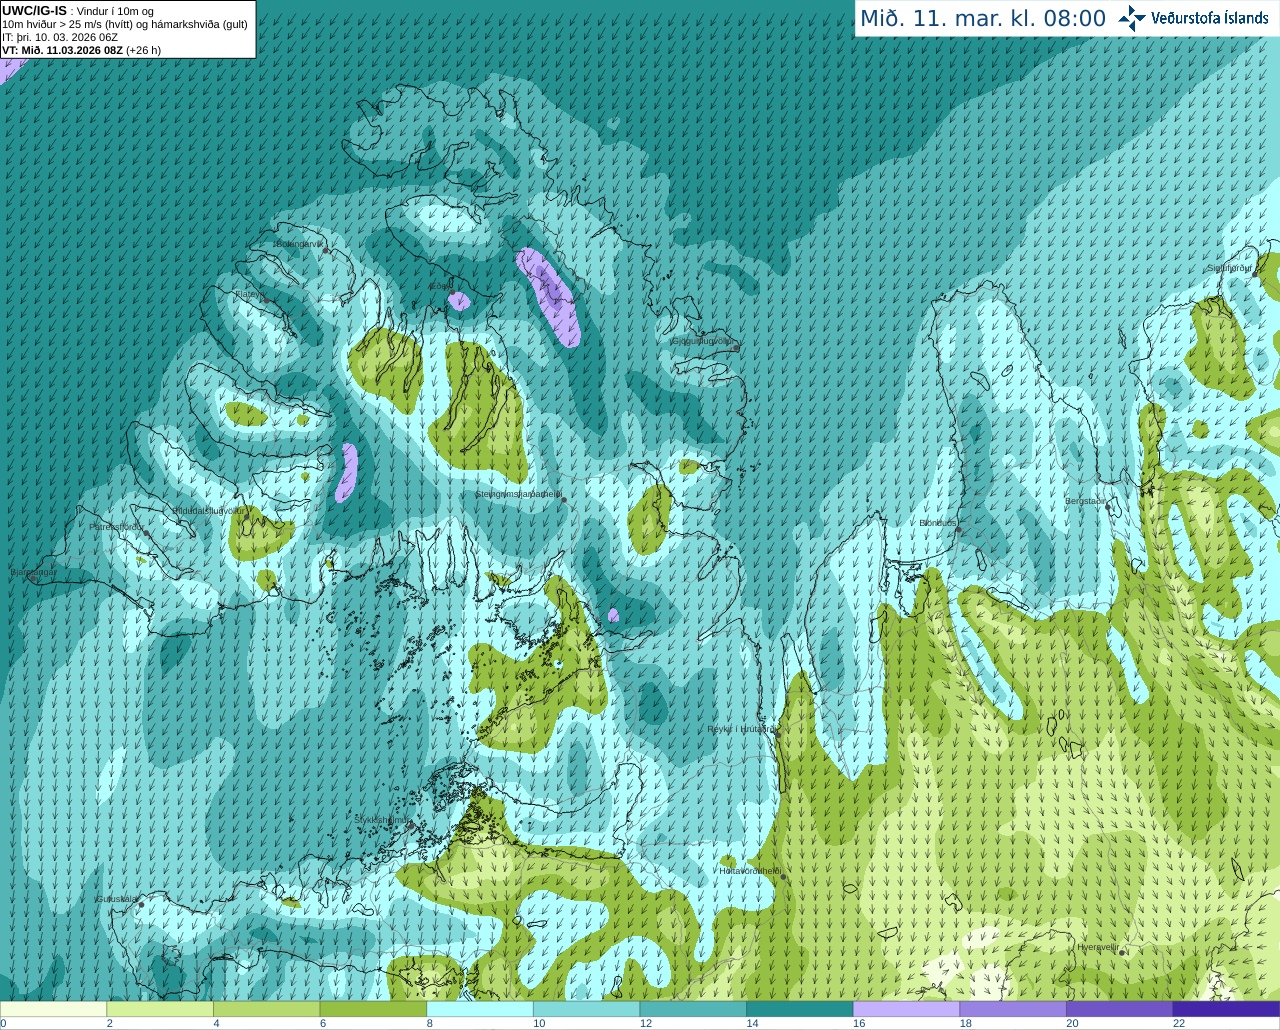Click the 0–2 m/s pale yellow swatch

tap(54, 1009)
